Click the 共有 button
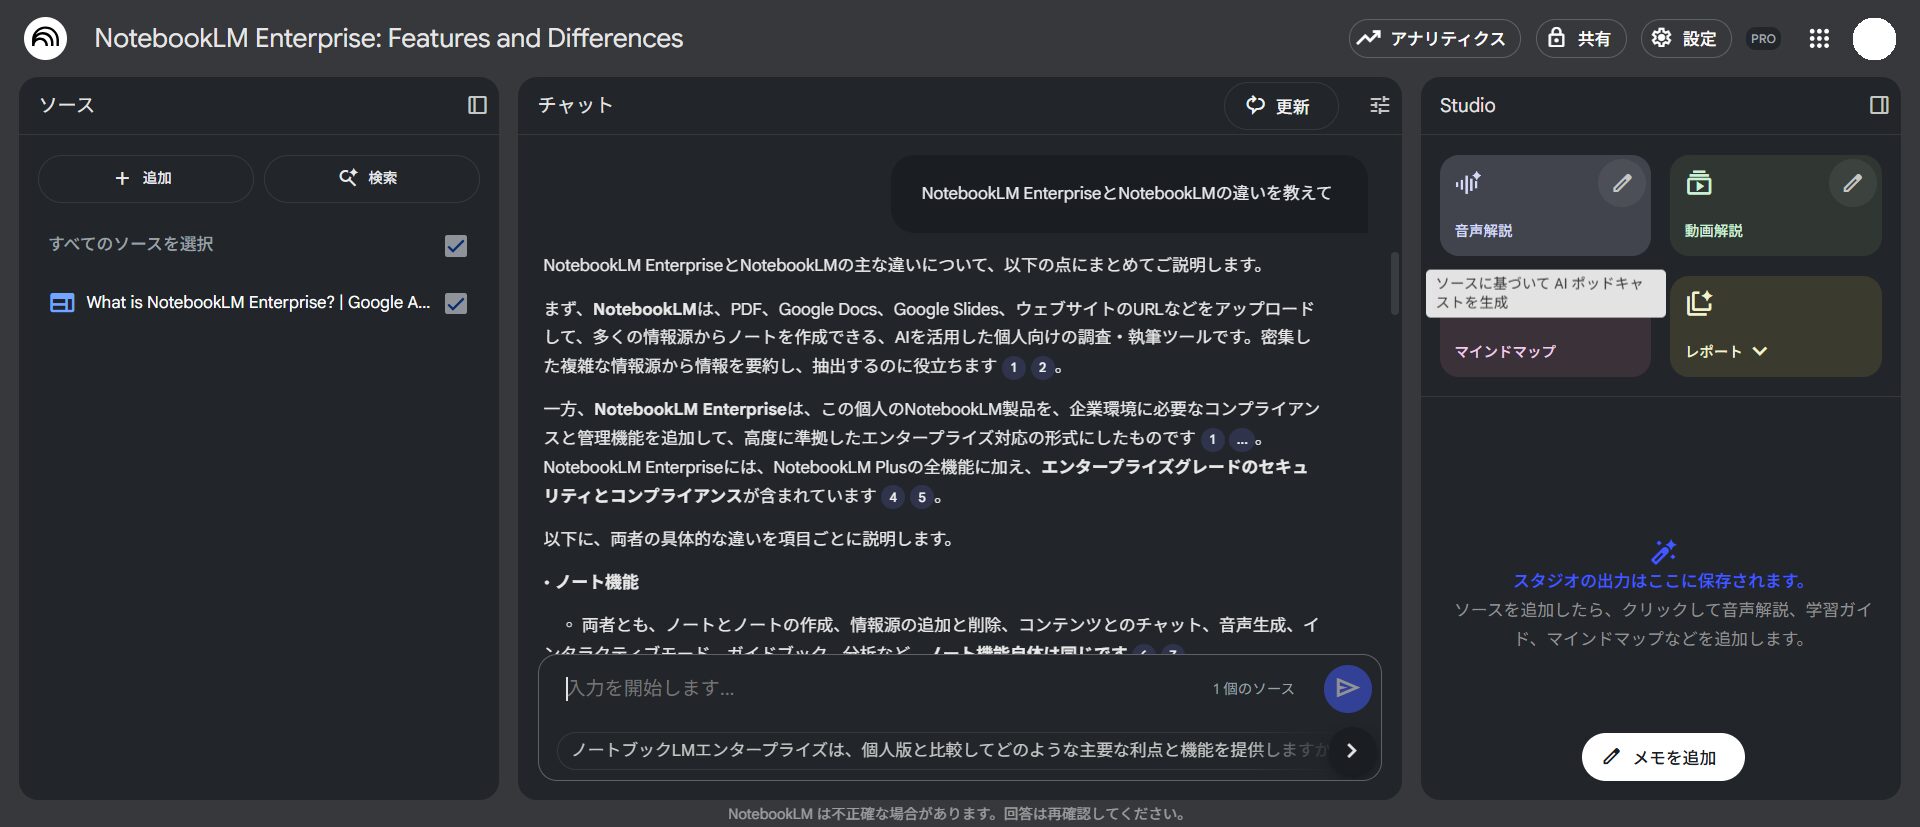This screenshot has width=1920, height=827. click(x=1581, y=39)
